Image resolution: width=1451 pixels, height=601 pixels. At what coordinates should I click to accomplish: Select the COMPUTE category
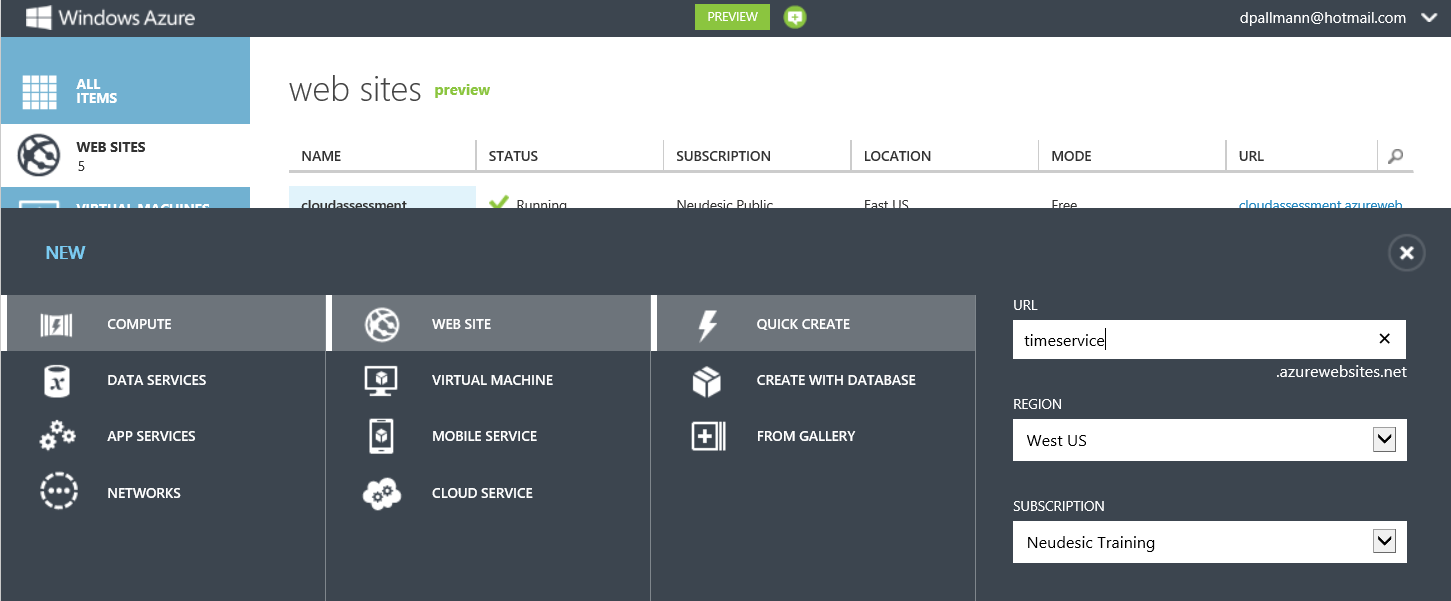pyautogui.click(x=163, y=323)
